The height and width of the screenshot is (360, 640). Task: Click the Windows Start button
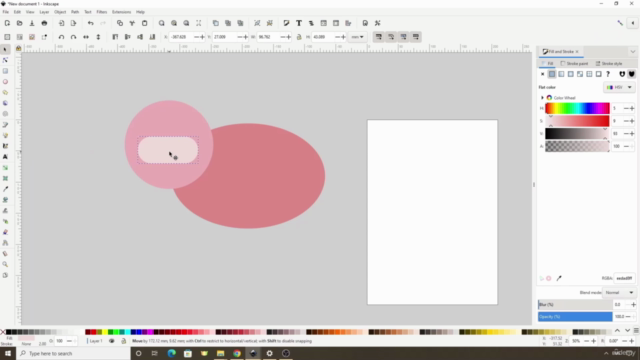(x=8, y=353)
